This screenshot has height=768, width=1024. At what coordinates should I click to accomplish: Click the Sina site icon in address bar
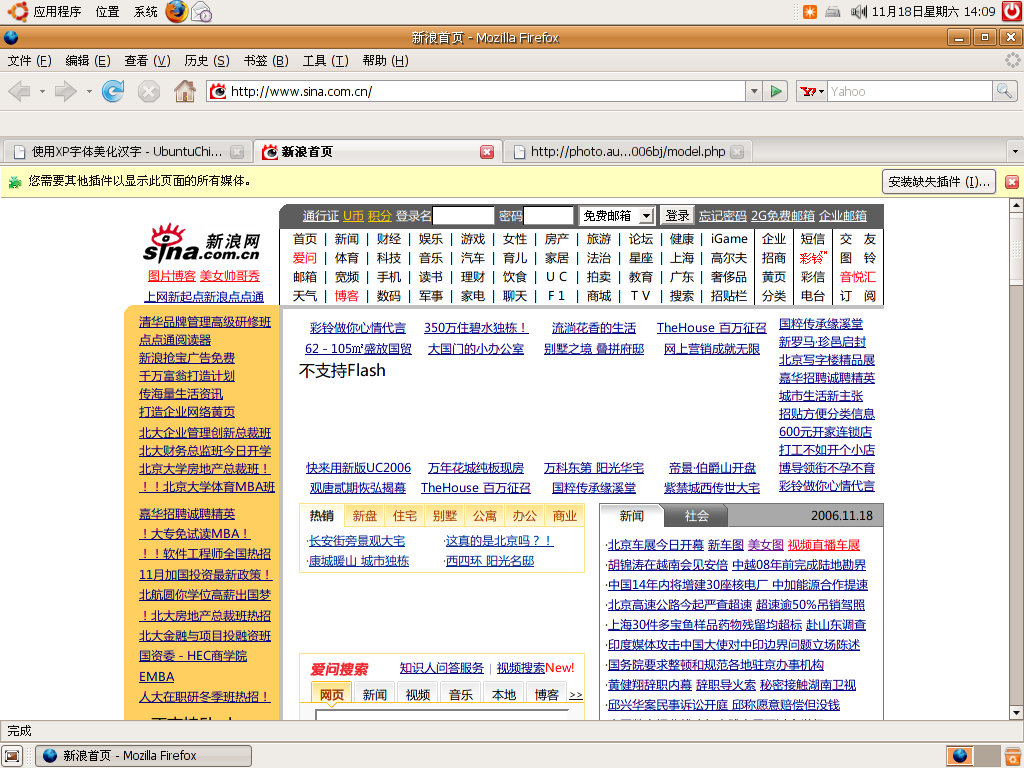218,91
